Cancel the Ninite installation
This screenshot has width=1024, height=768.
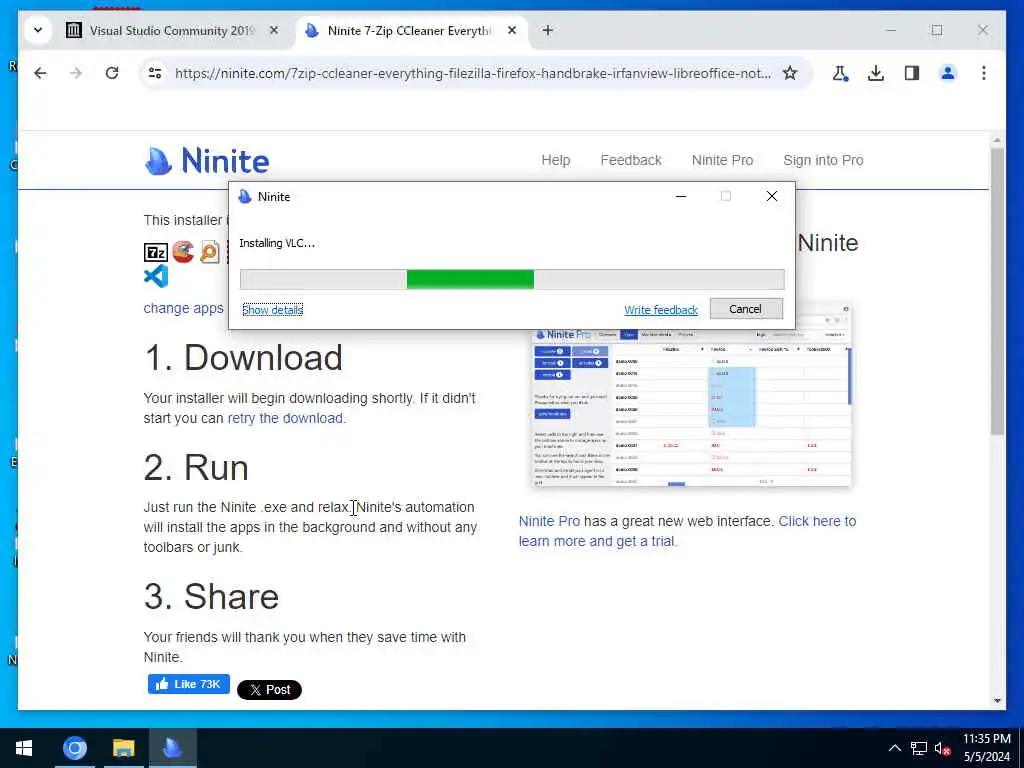click(x=746, y=309)
